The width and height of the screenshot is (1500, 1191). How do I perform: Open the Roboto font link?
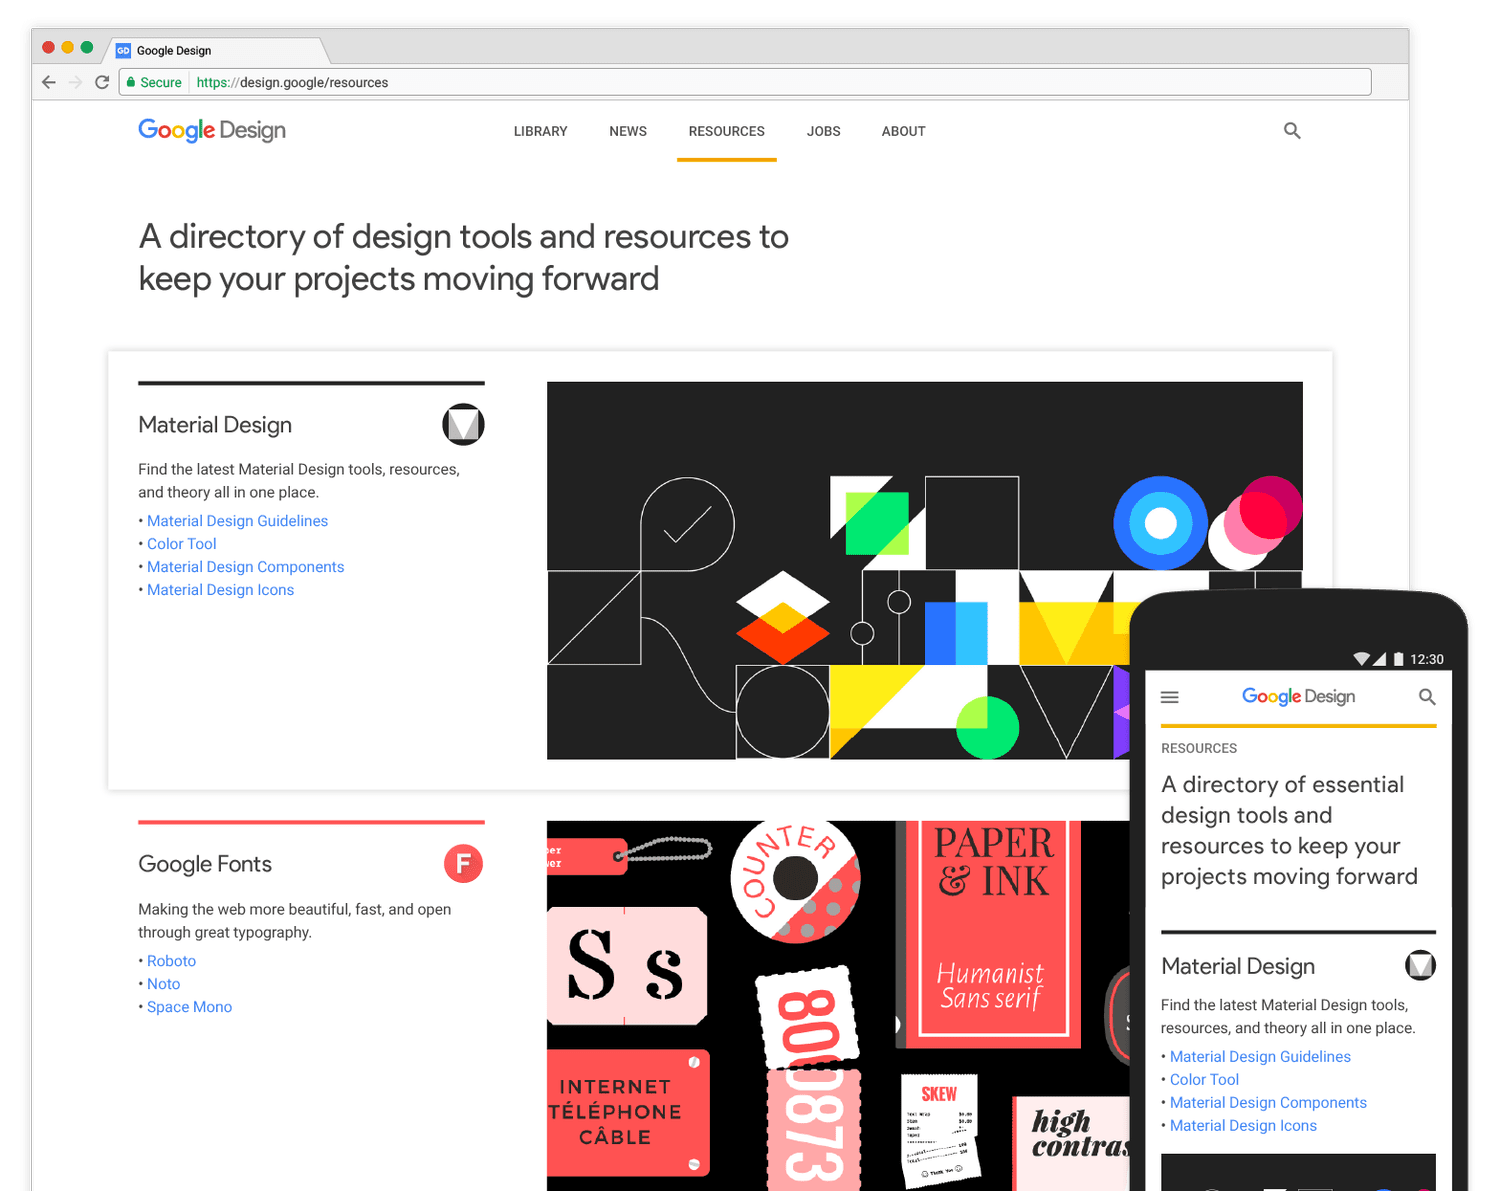tap(171, 961)
